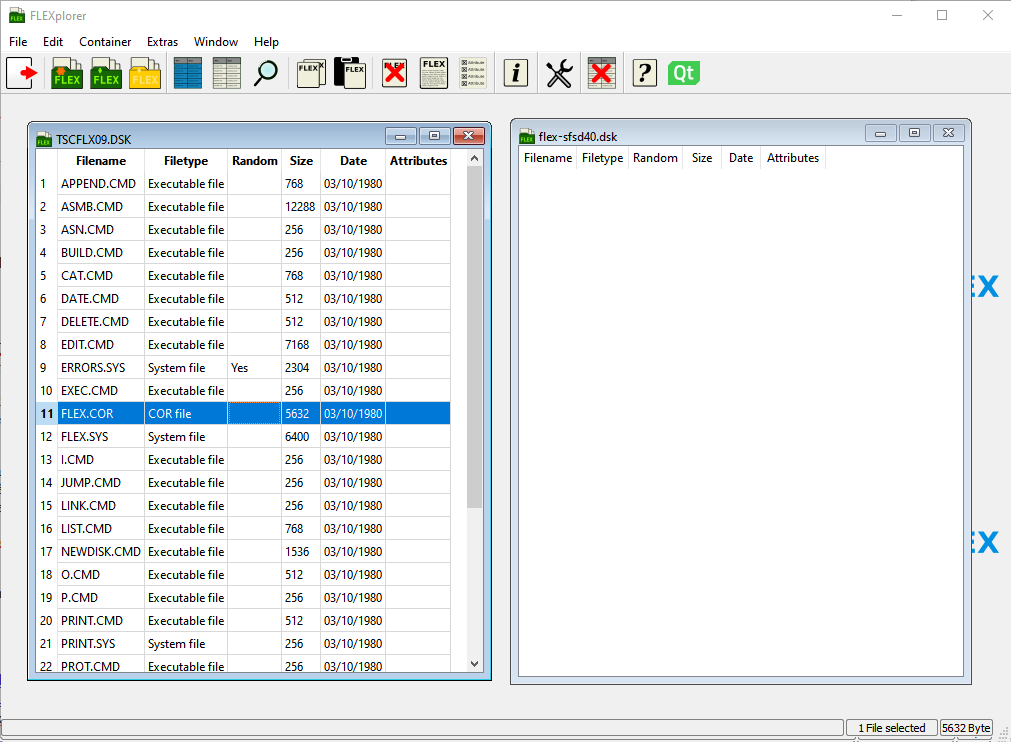This screenshot has height=742, width=1011.
Task: Open the Window menu
Action: 216,42
